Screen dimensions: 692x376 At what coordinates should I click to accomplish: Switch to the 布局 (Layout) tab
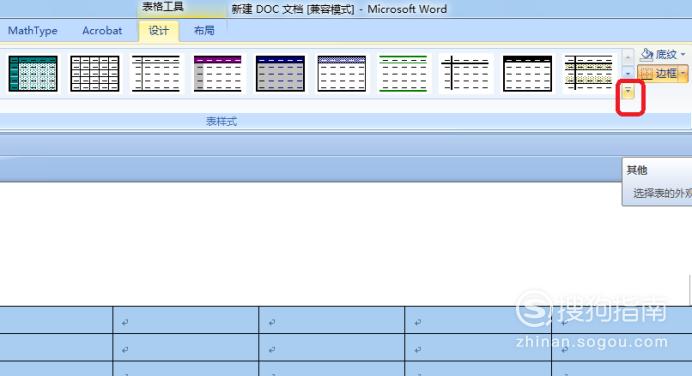click(x=204, y=31)
